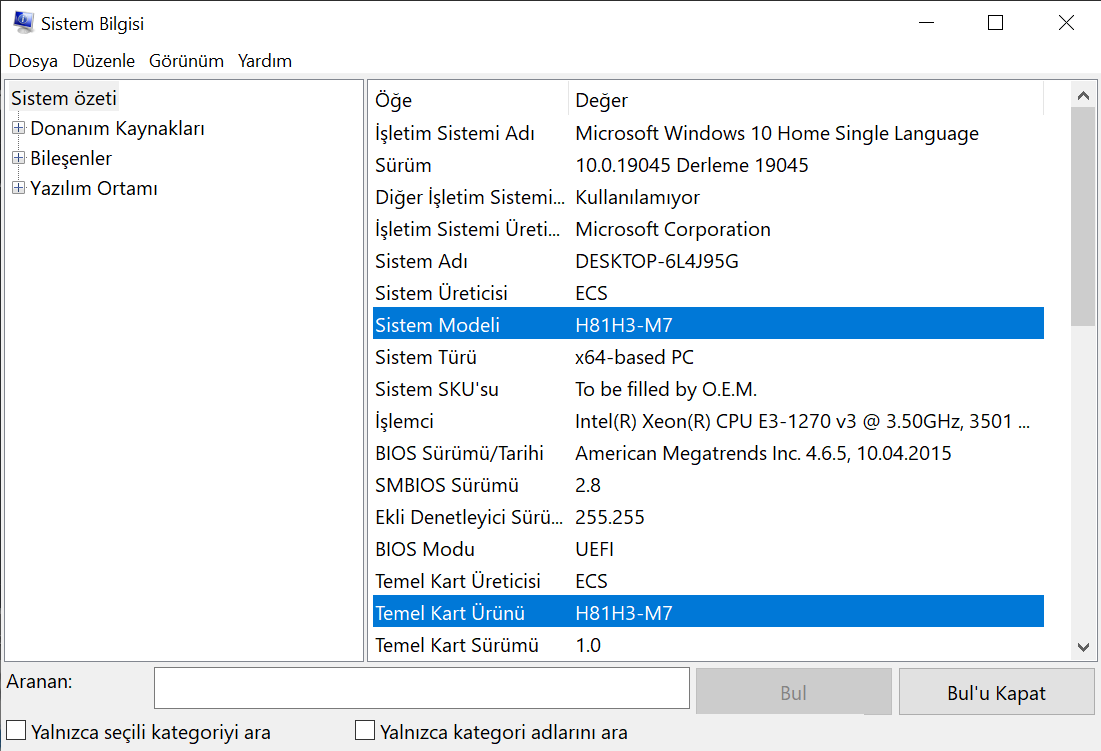1101x751 pixels.
Task: Click the Sistem Bilgisi app icon in title bar
Action: 22,22
